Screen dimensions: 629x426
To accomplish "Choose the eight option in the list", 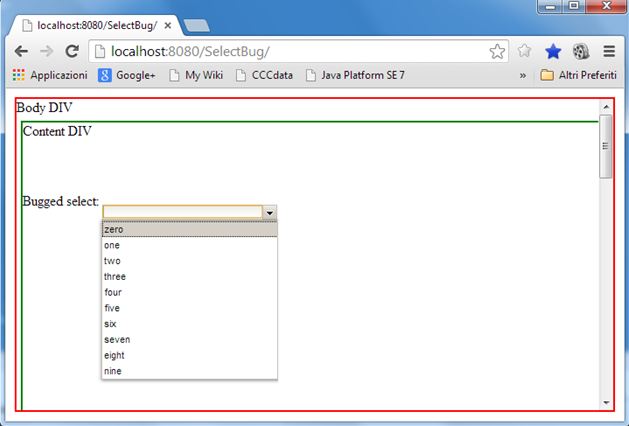I will click(x=189, y=355).
